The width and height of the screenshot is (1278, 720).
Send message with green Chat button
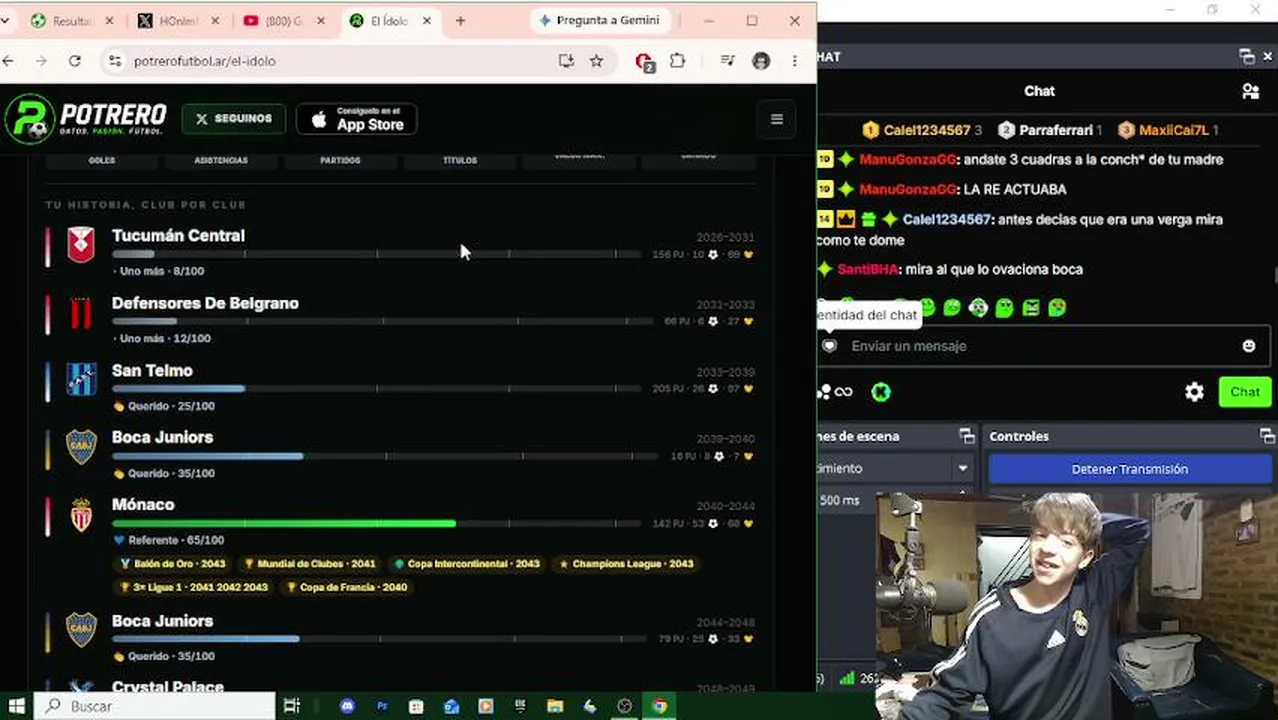[1245, 392]
